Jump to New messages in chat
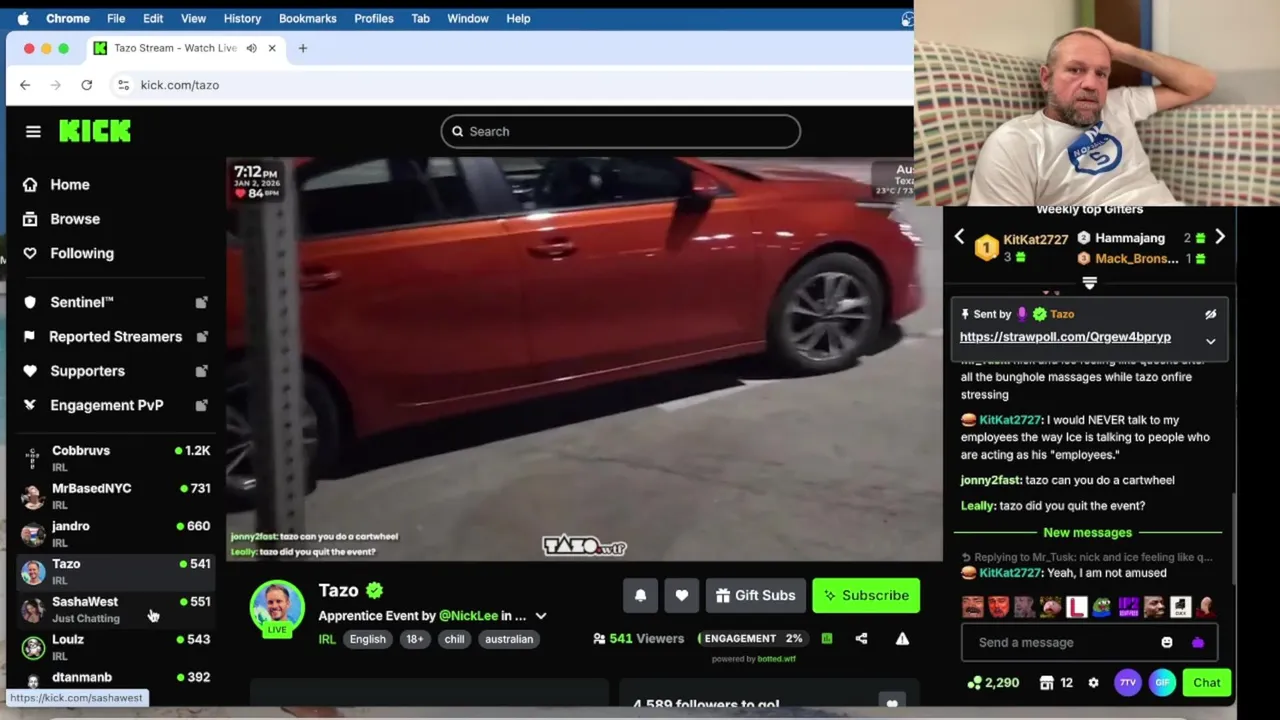1280x720 pixels. click(1088, 533)
